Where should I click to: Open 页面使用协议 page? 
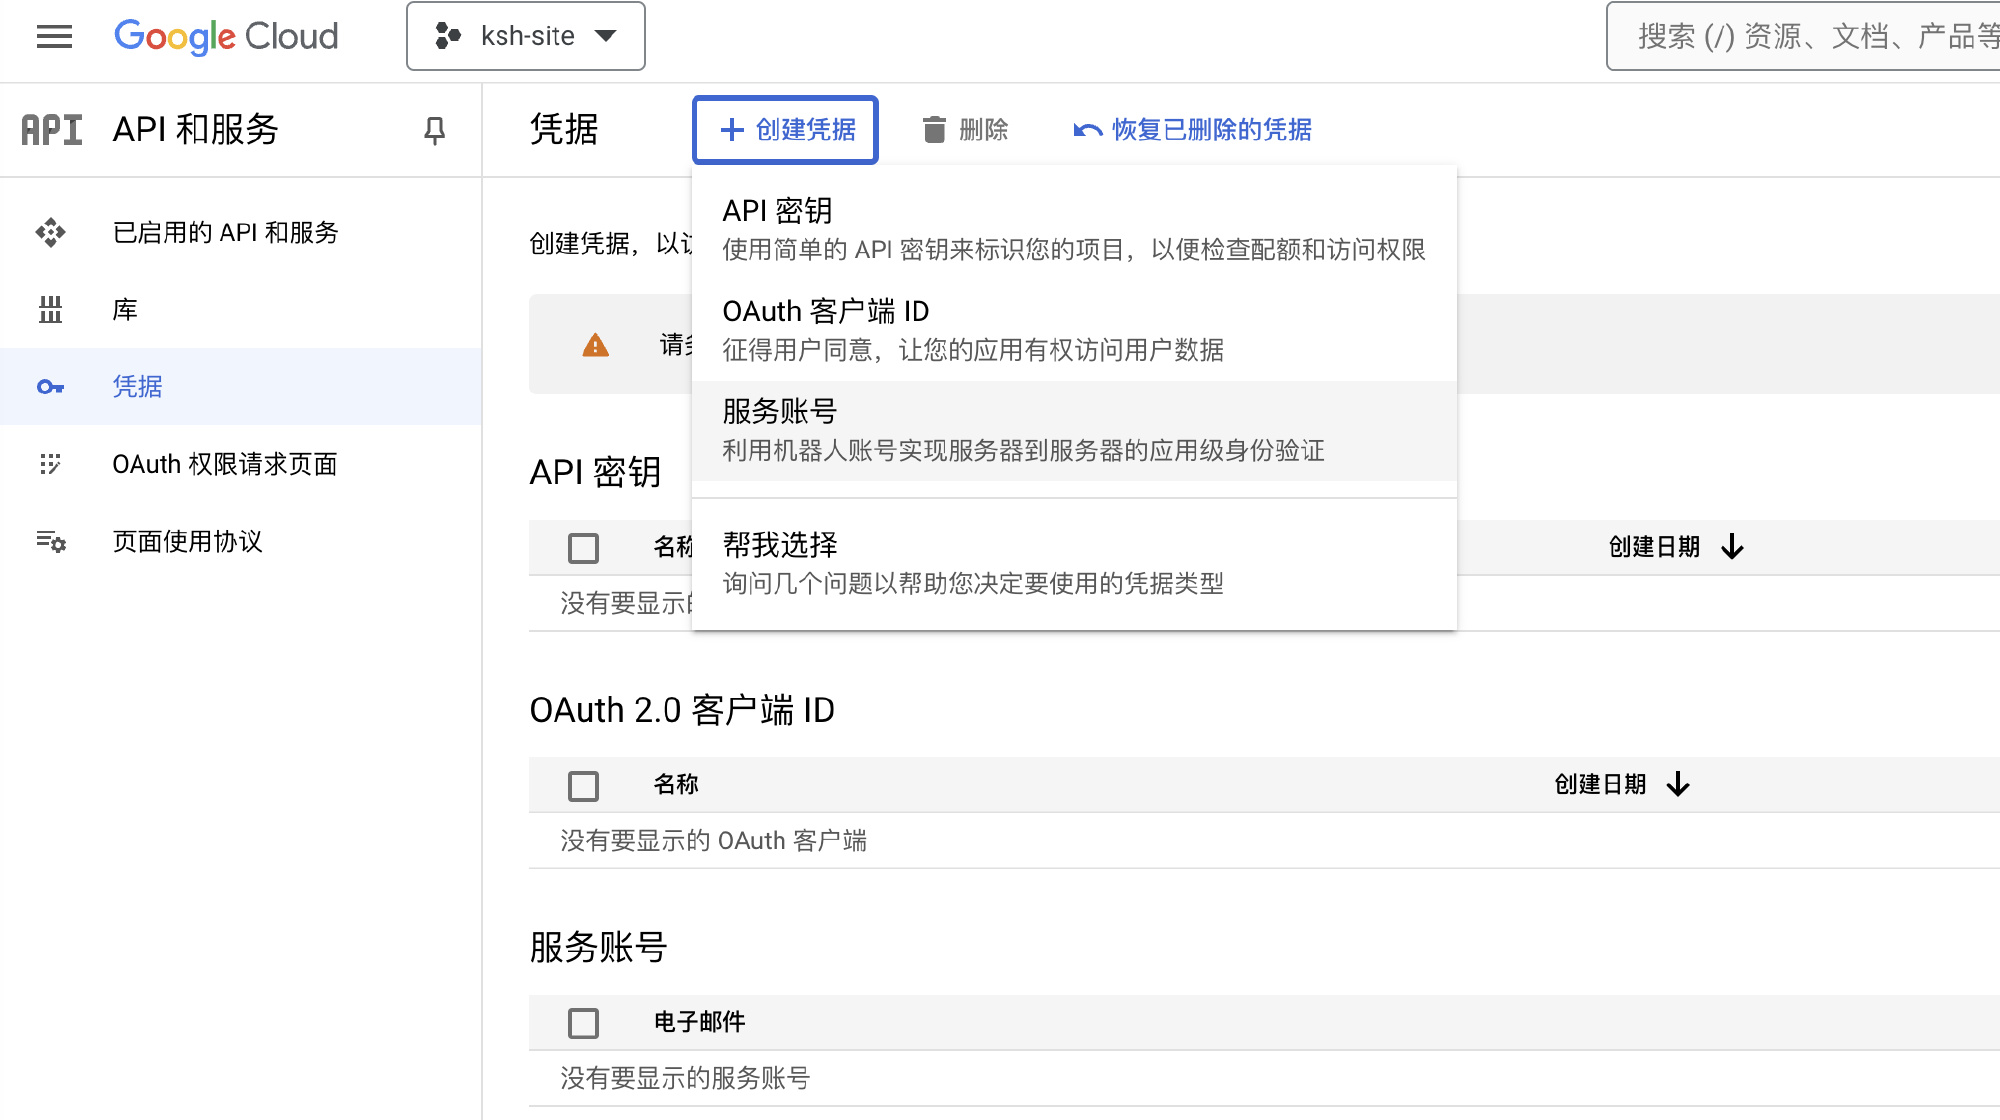(x=241, y=541)
